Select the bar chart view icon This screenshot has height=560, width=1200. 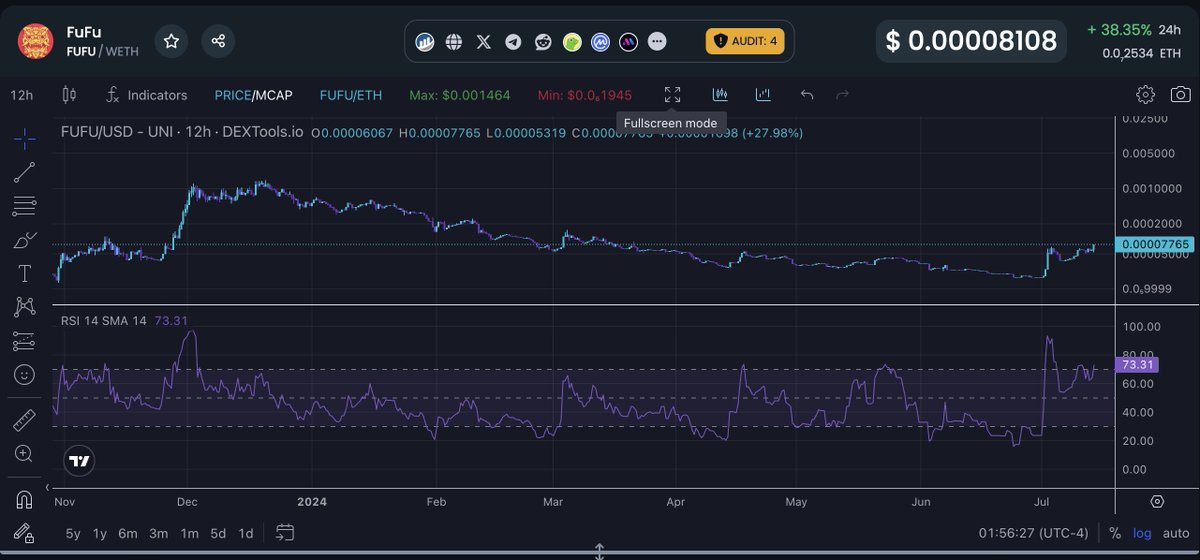[x=763, y=94]
